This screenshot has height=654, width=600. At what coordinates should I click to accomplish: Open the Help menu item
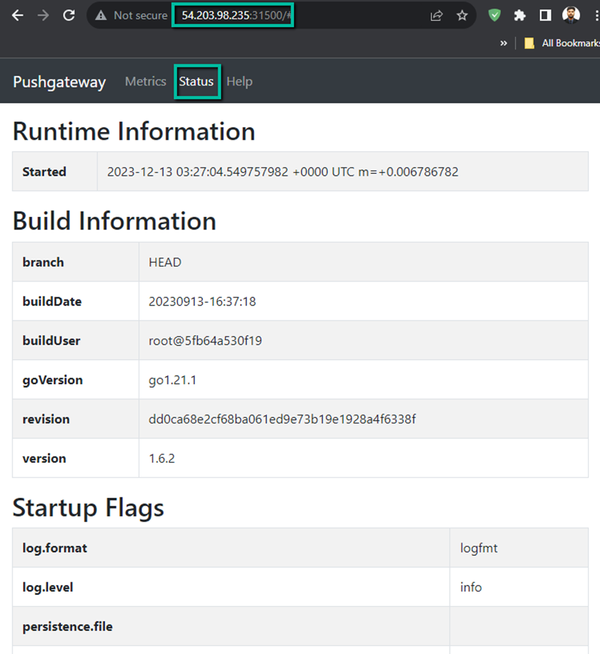pos(239,82)
